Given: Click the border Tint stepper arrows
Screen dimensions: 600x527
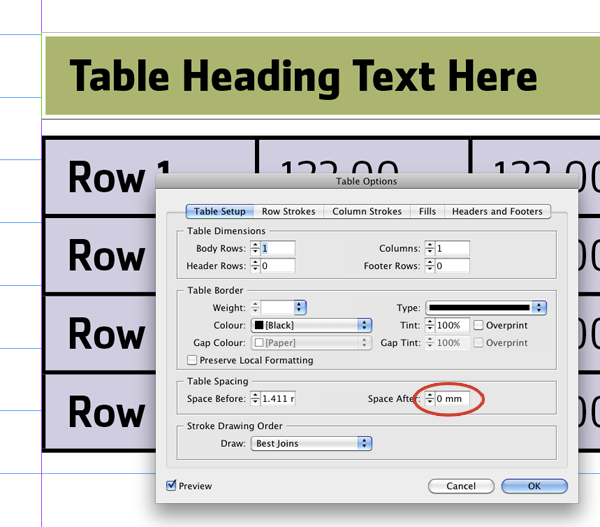Looking at the screenshot, I should pos(430,325).
